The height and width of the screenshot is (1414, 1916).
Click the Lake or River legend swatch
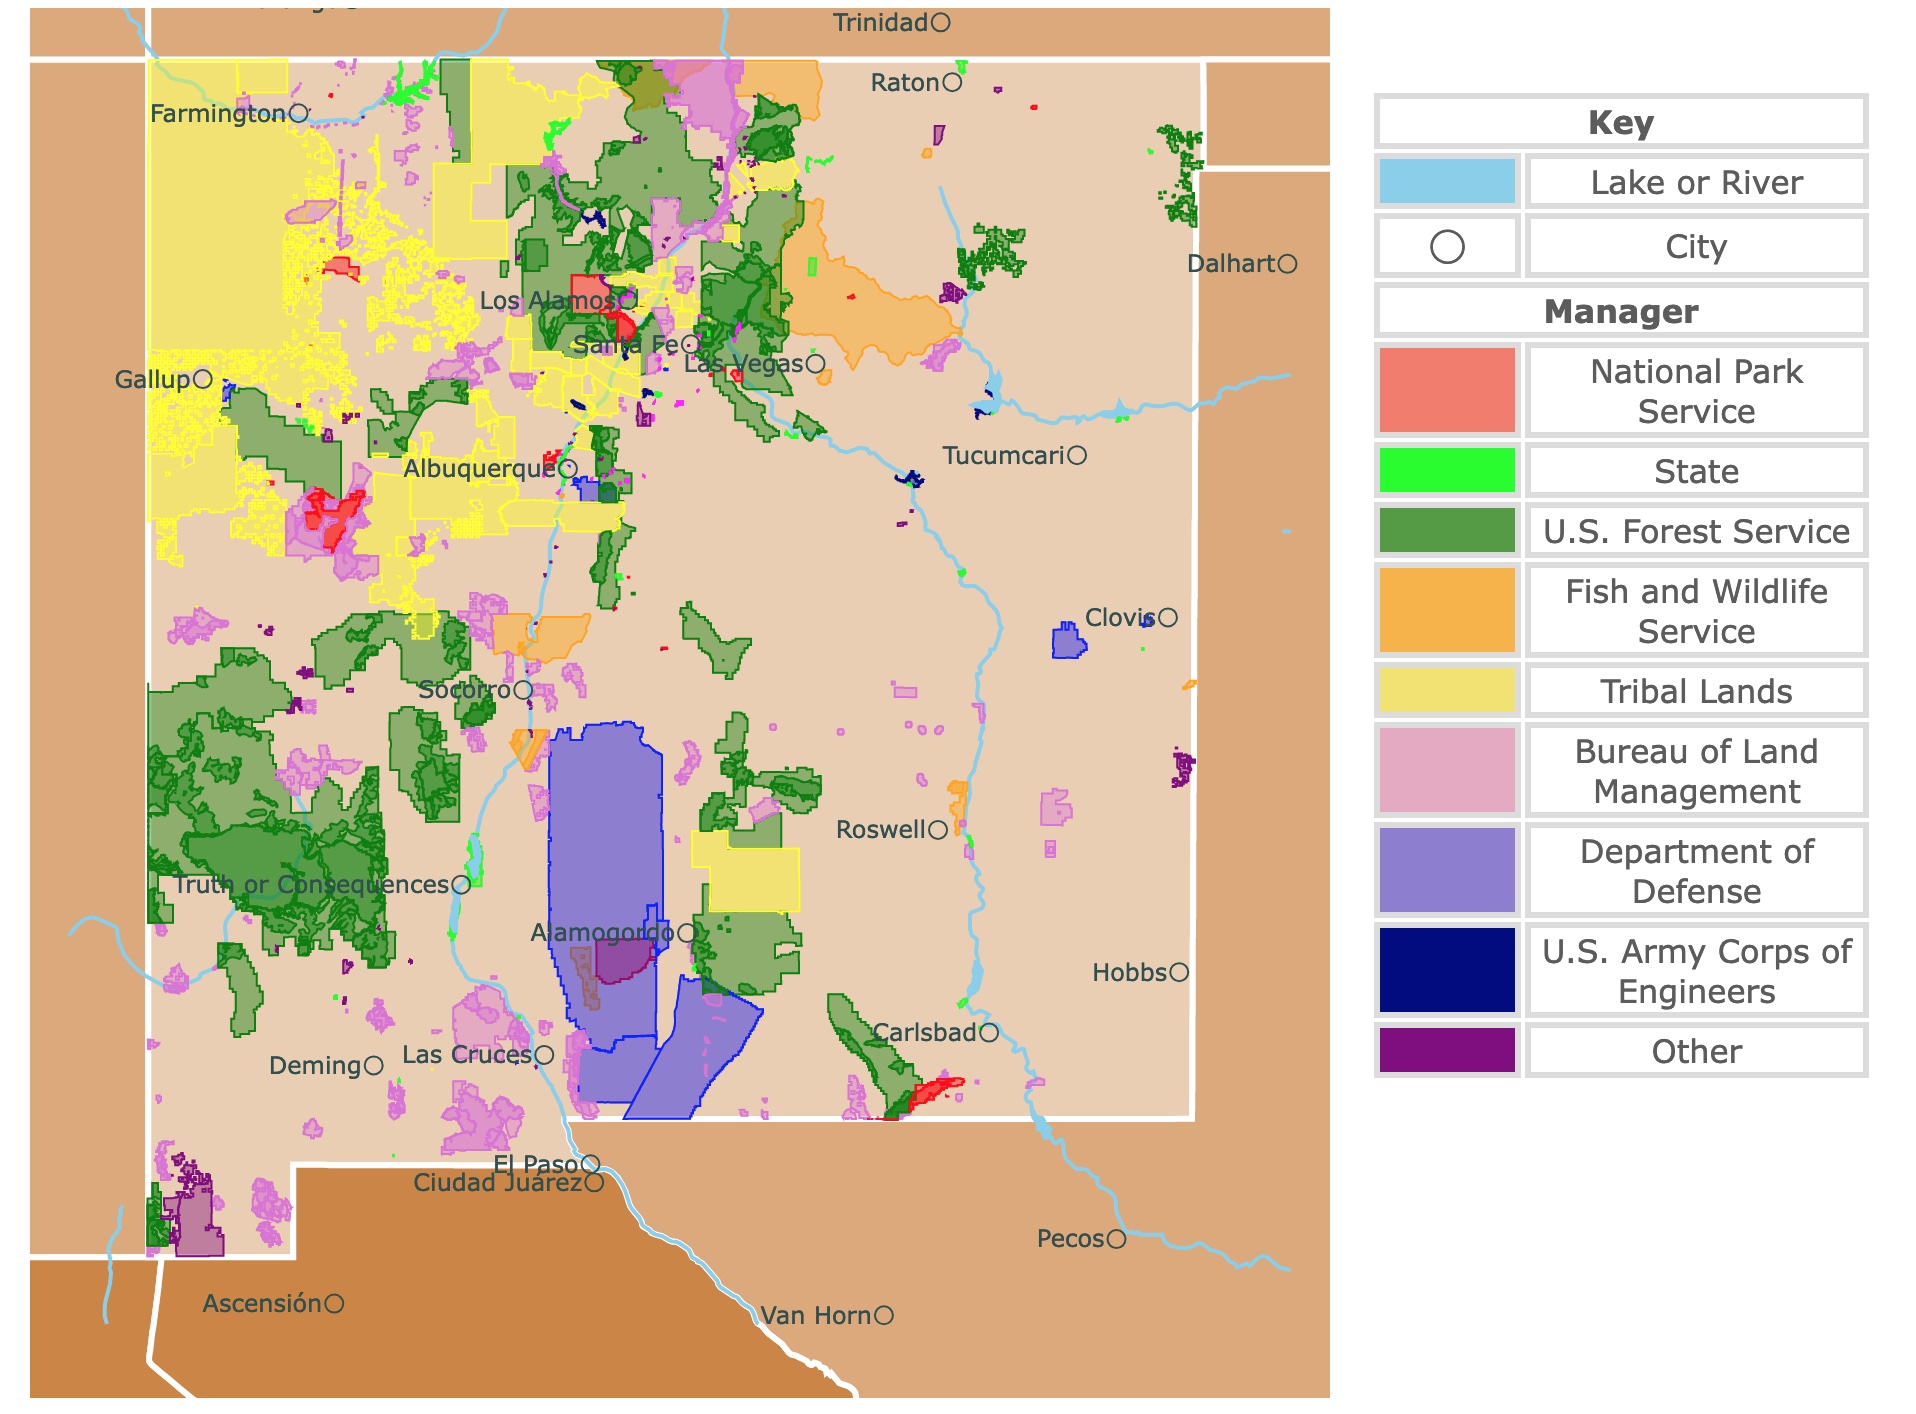pos(1446,182)
